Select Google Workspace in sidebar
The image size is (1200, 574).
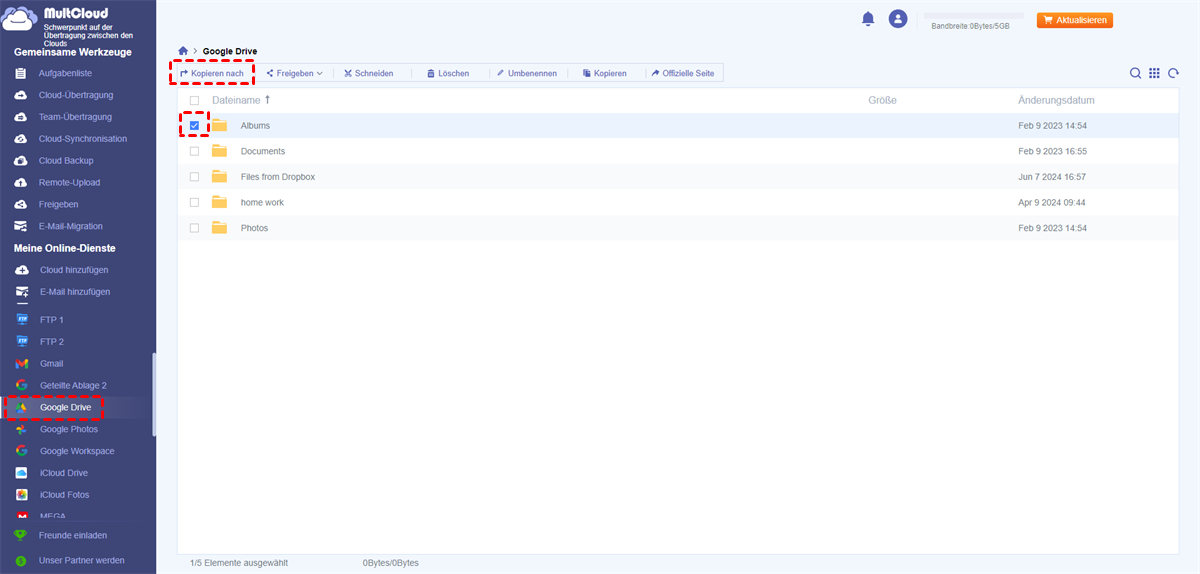[x=77, y=451]
